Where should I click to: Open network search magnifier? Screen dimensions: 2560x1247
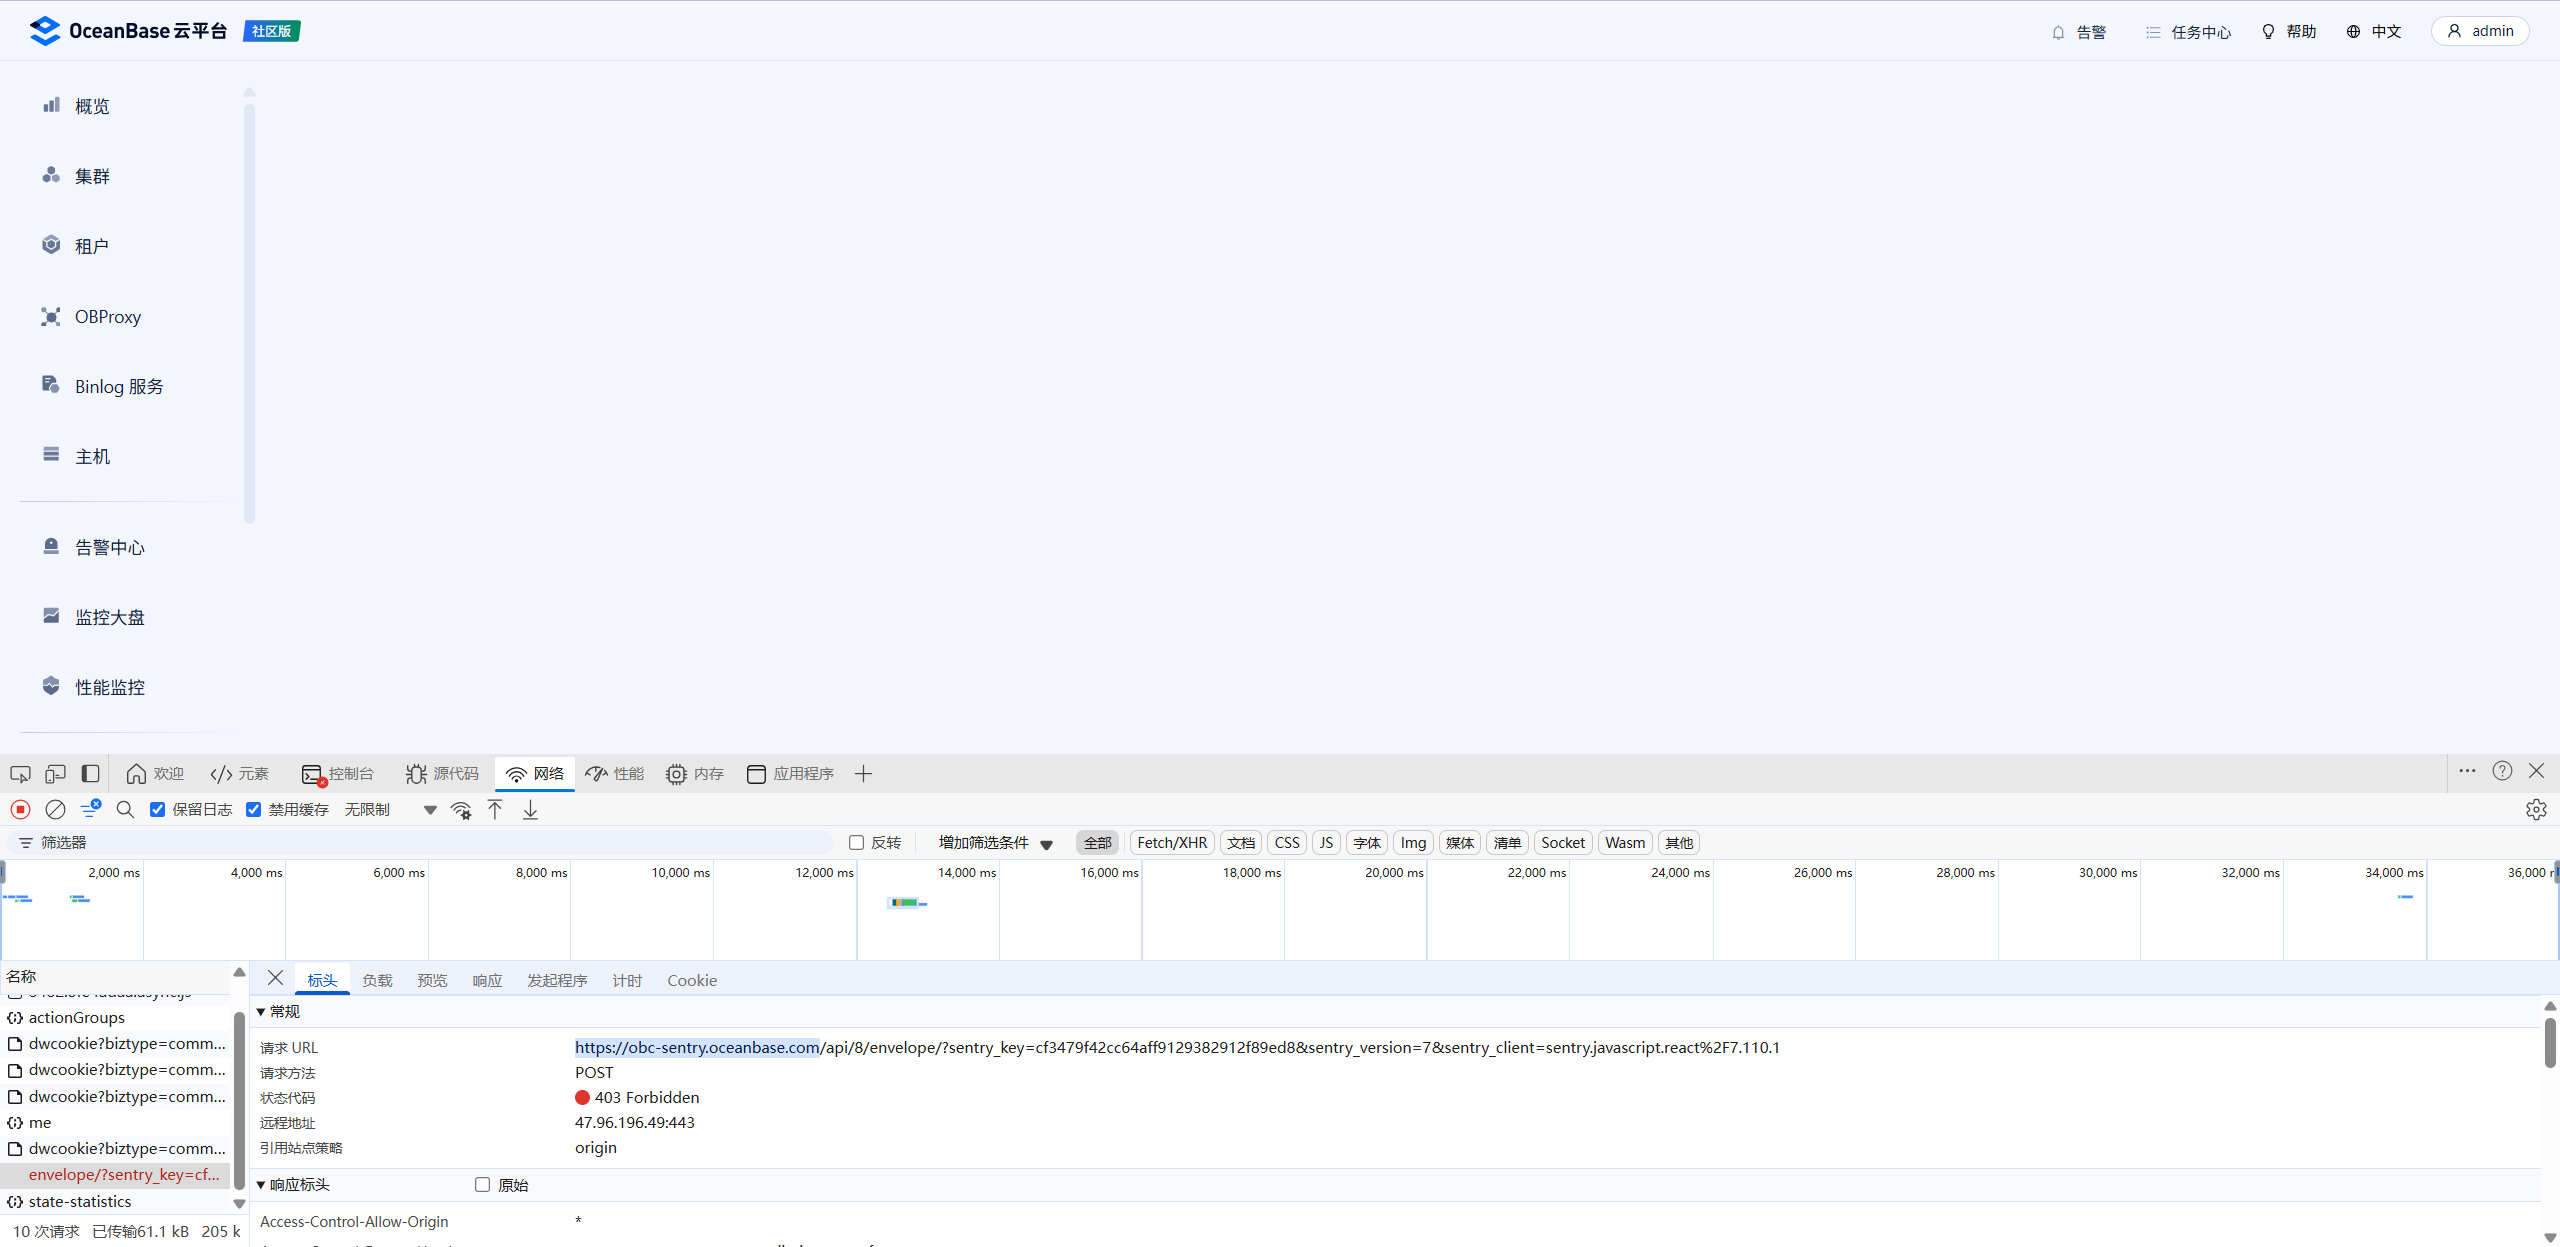coord(125,810)
